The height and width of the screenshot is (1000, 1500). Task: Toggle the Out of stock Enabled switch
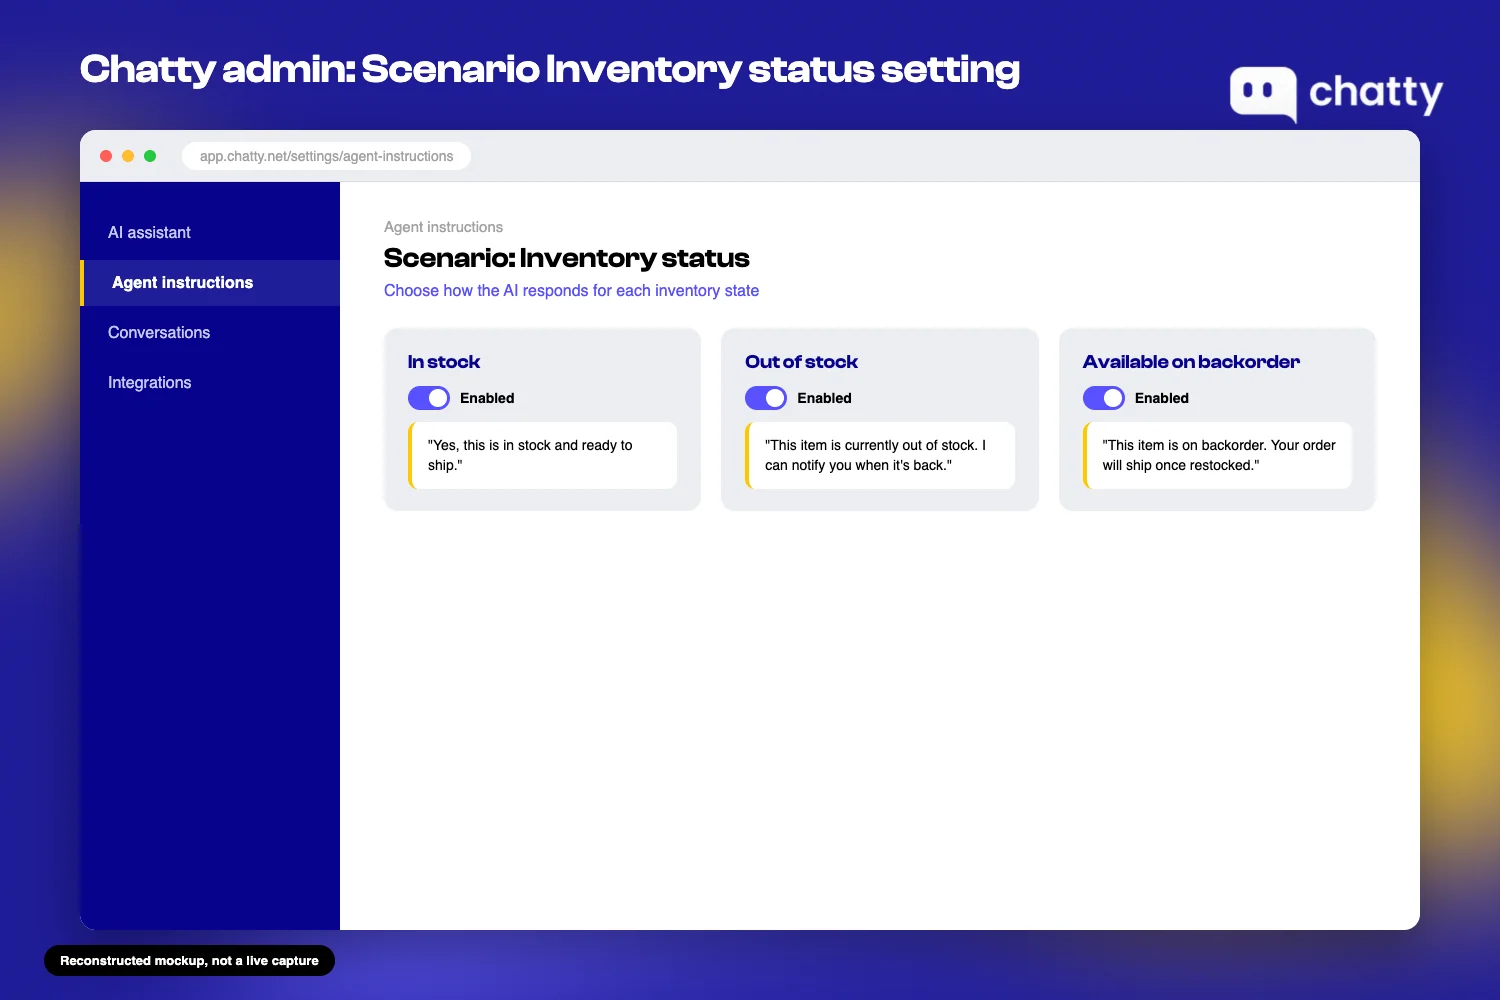click(766, 398)
